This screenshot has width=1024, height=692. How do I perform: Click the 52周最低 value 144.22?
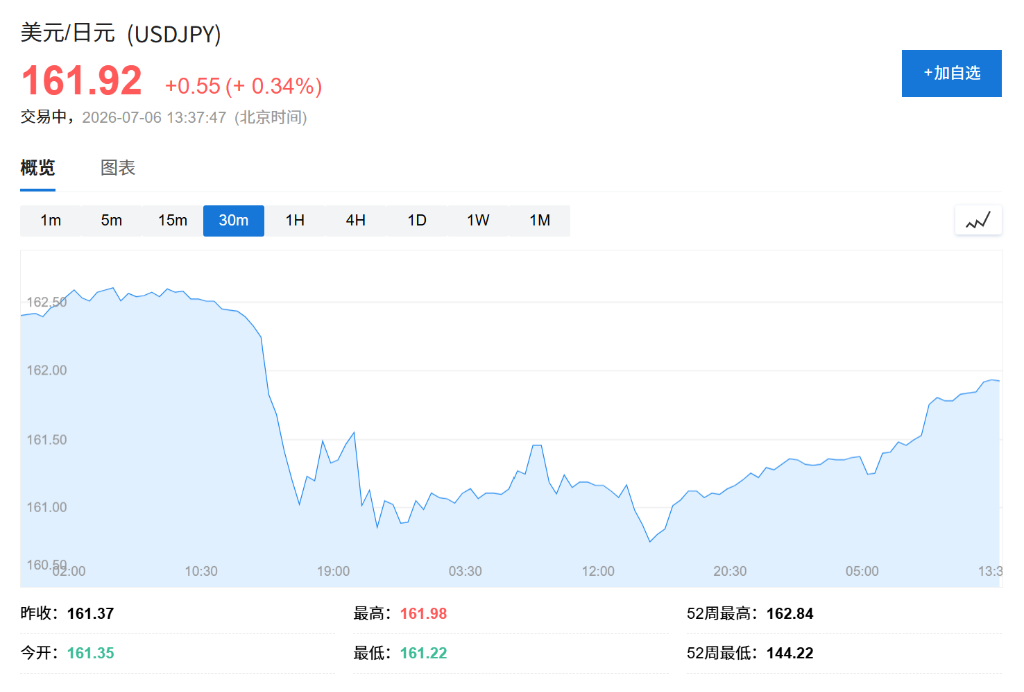tap(790, 653)
